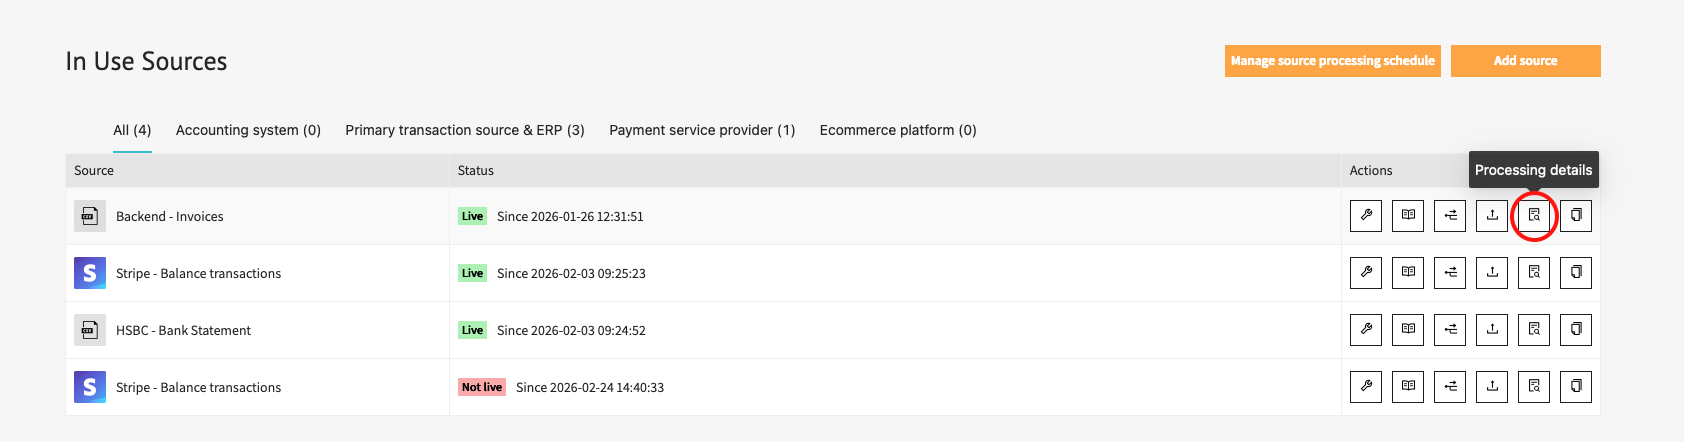Select Primary transaction source & ERP tab
The image size is (1684, 442).
click(x=465, y=130)
